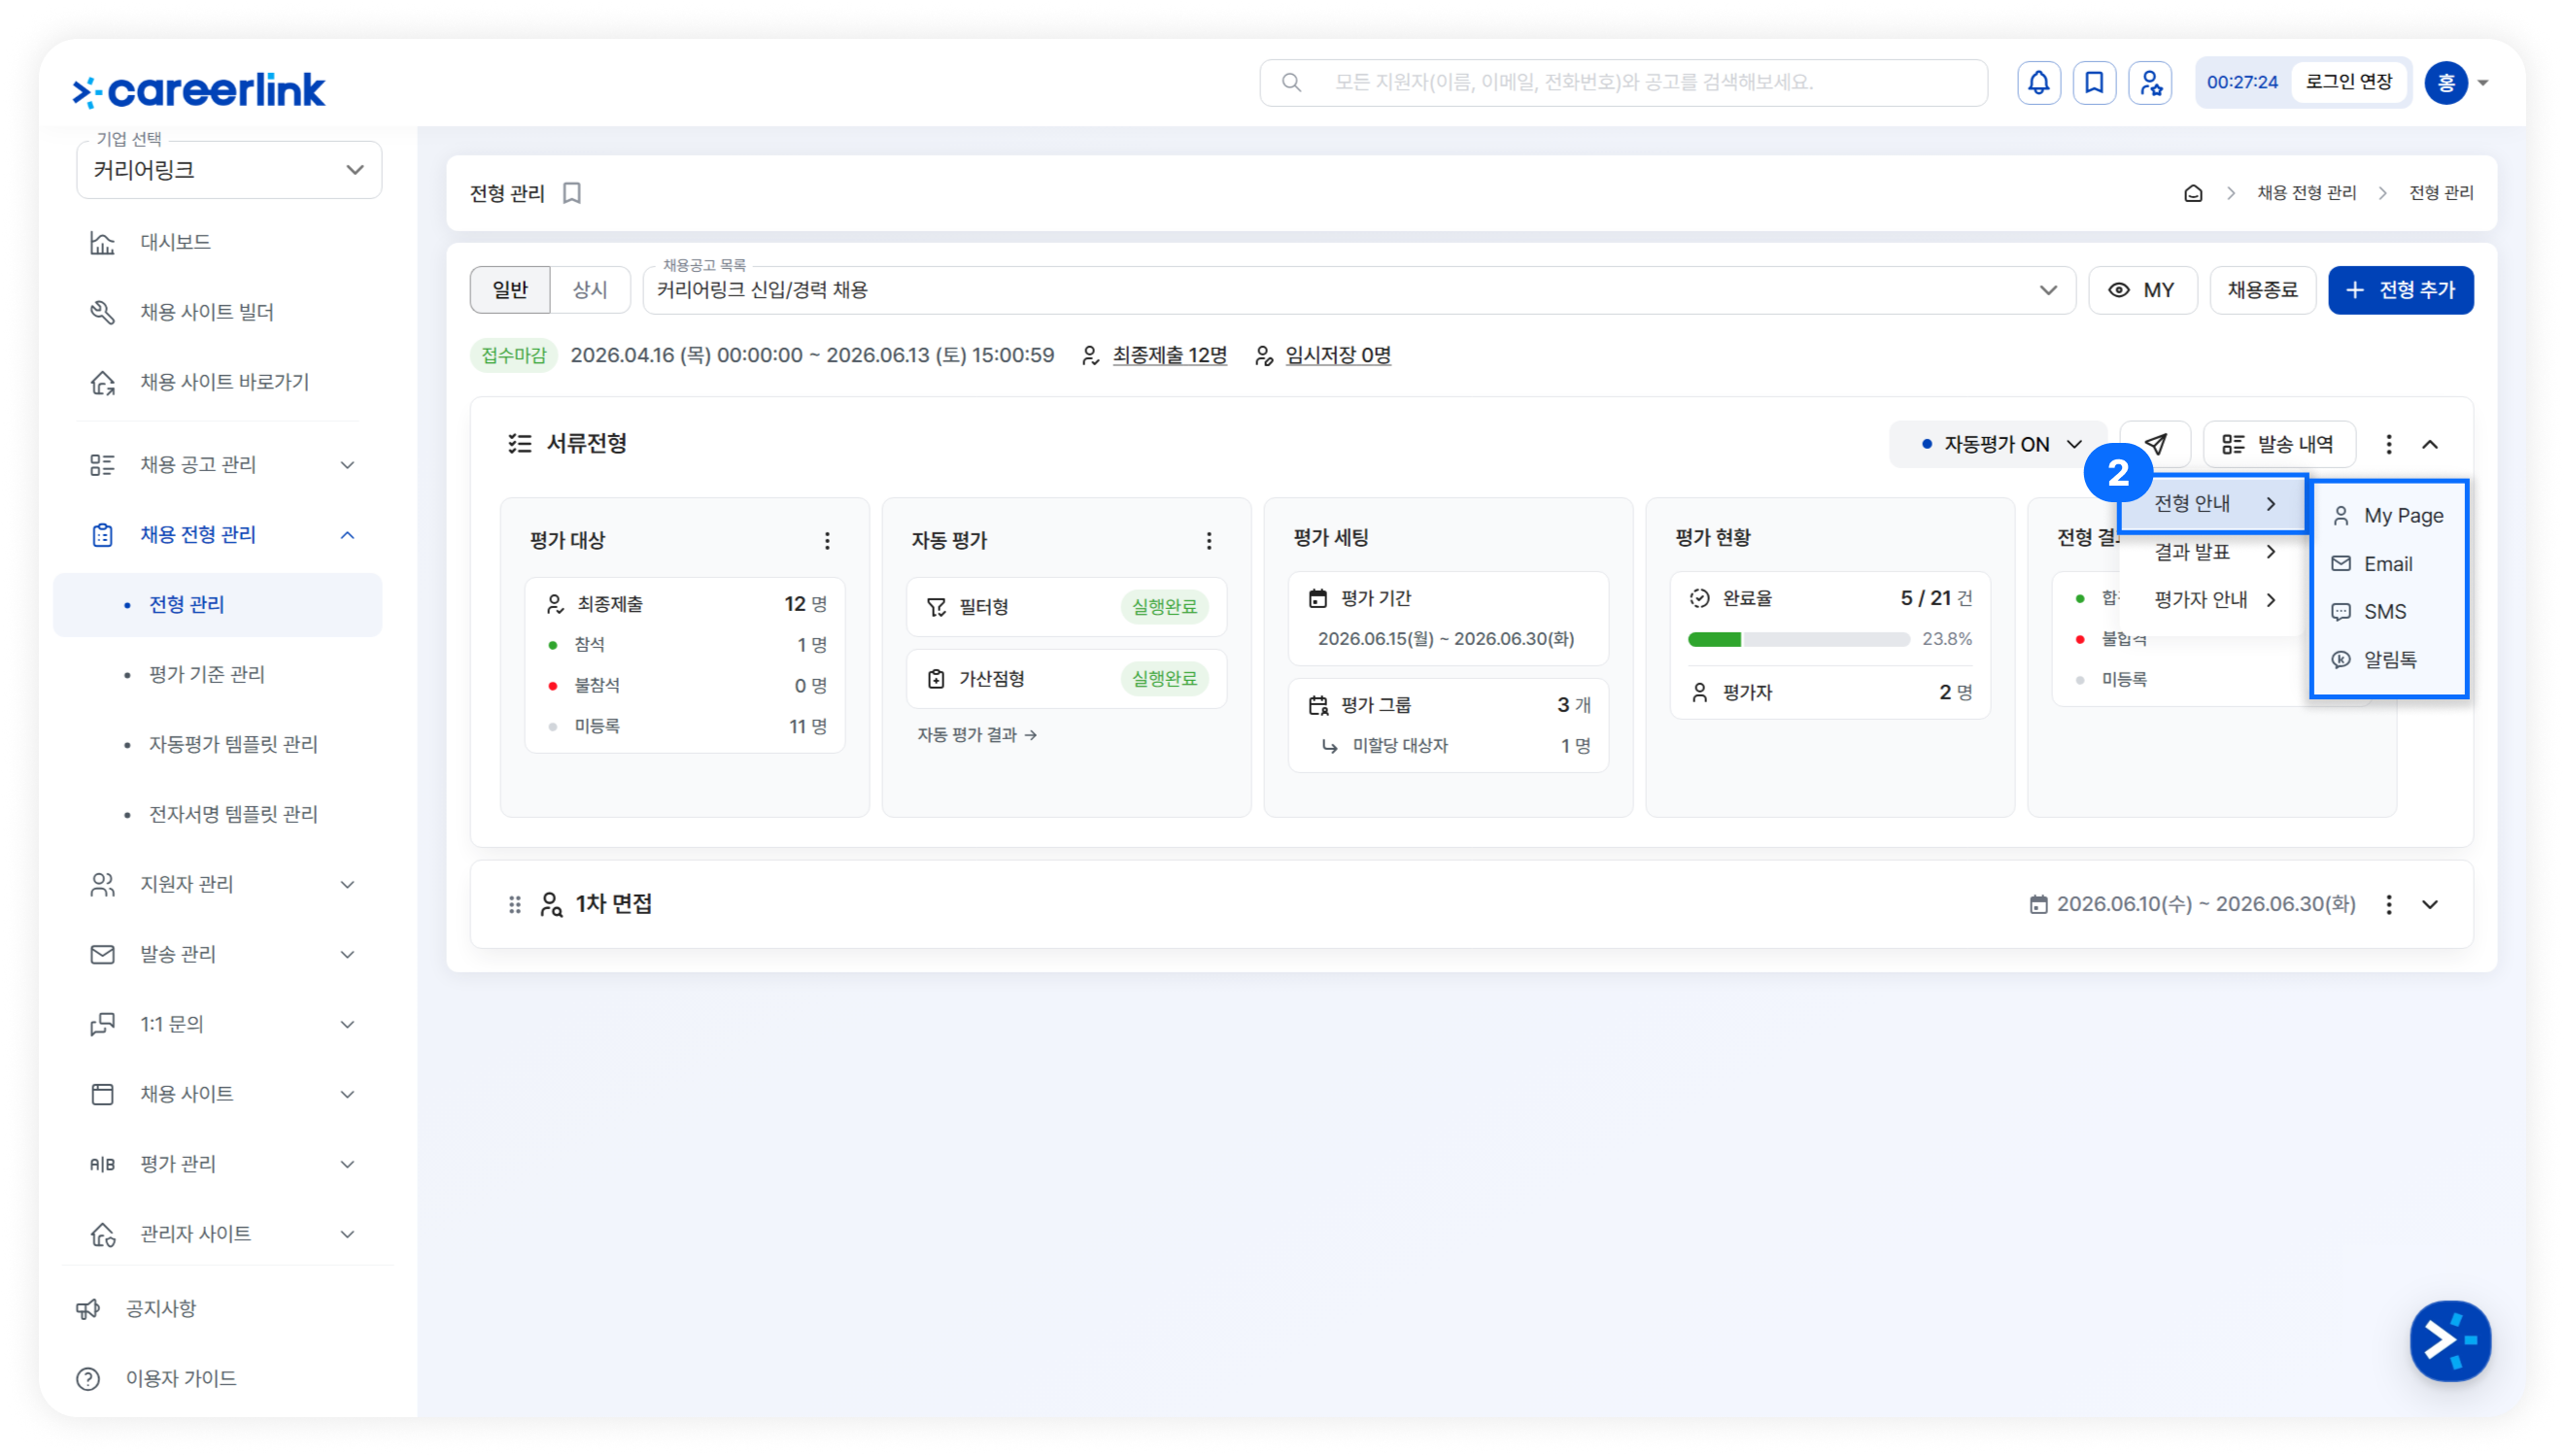Screen dimensions: 2565x1456
Task: Open the 평가 대상 card options menu
Action: click(827, 541)
